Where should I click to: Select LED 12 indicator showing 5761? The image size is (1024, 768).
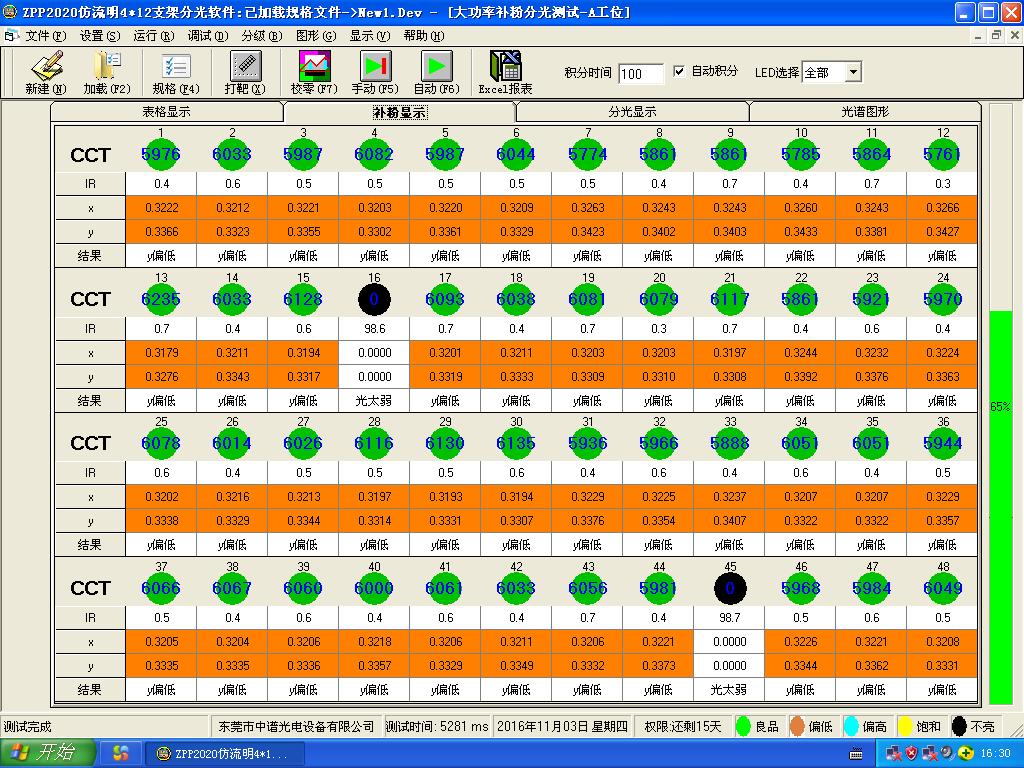pyautogui.click(x=942, y=154)
